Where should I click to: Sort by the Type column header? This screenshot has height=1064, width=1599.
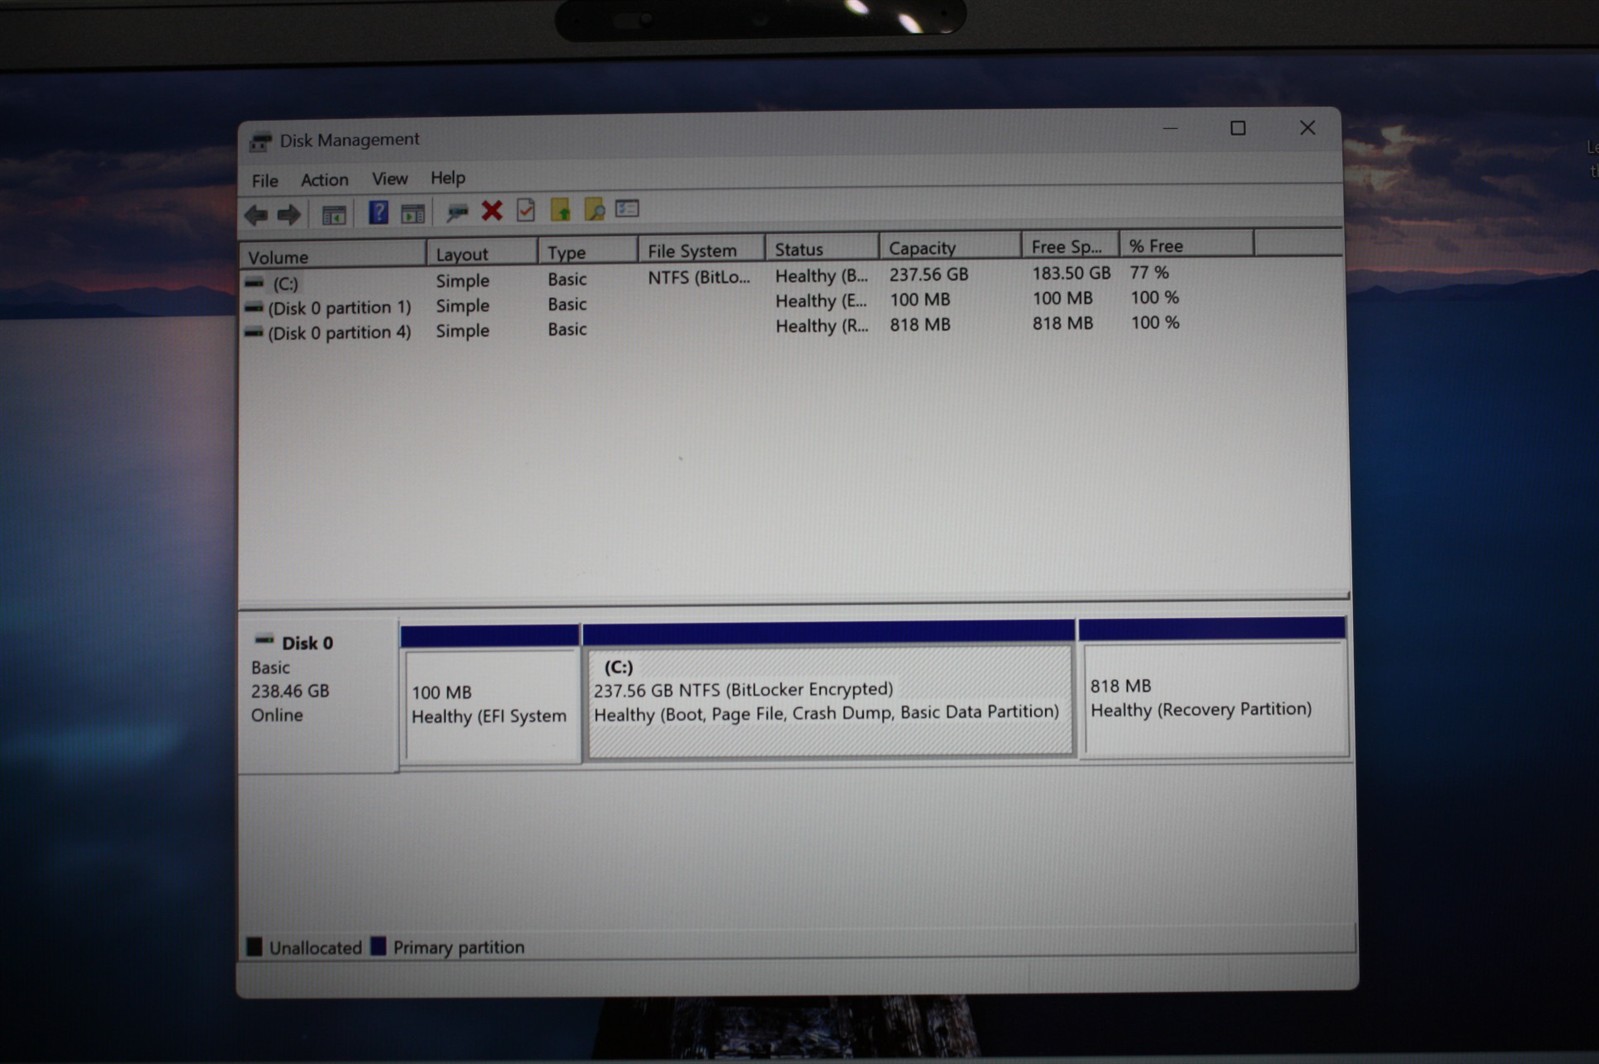[588, 251]
